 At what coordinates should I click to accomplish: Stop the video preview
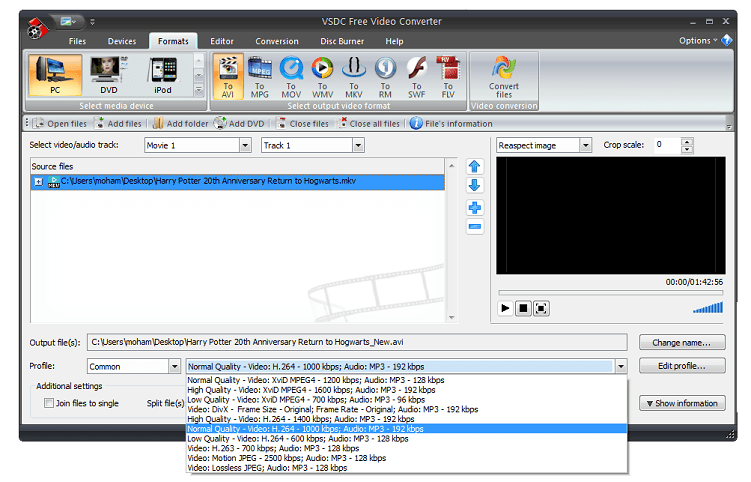coord(523,308)
